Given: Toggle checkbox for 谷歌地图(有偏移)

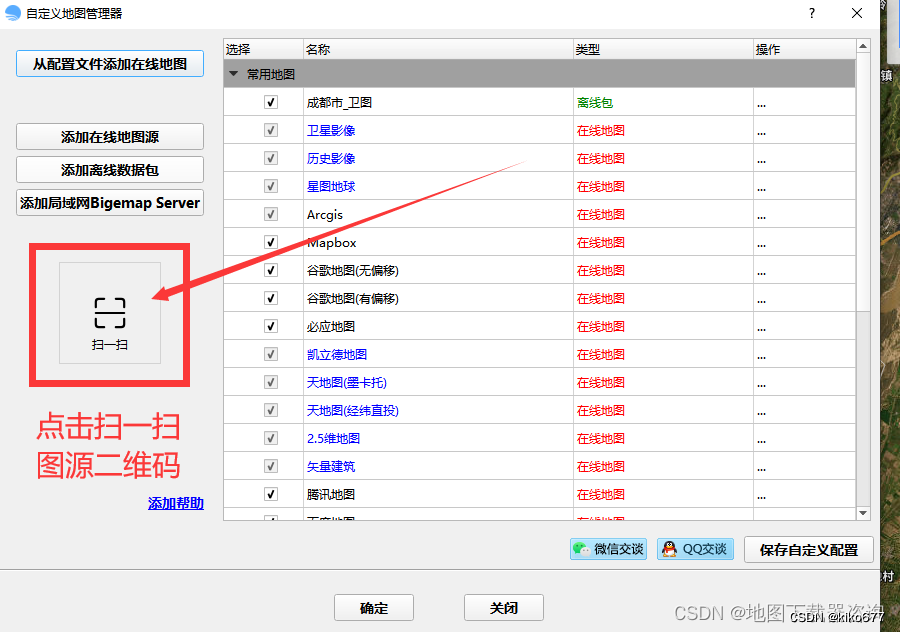Looking at the screenshot, I should pyautogui.click(x=271, y=298).
